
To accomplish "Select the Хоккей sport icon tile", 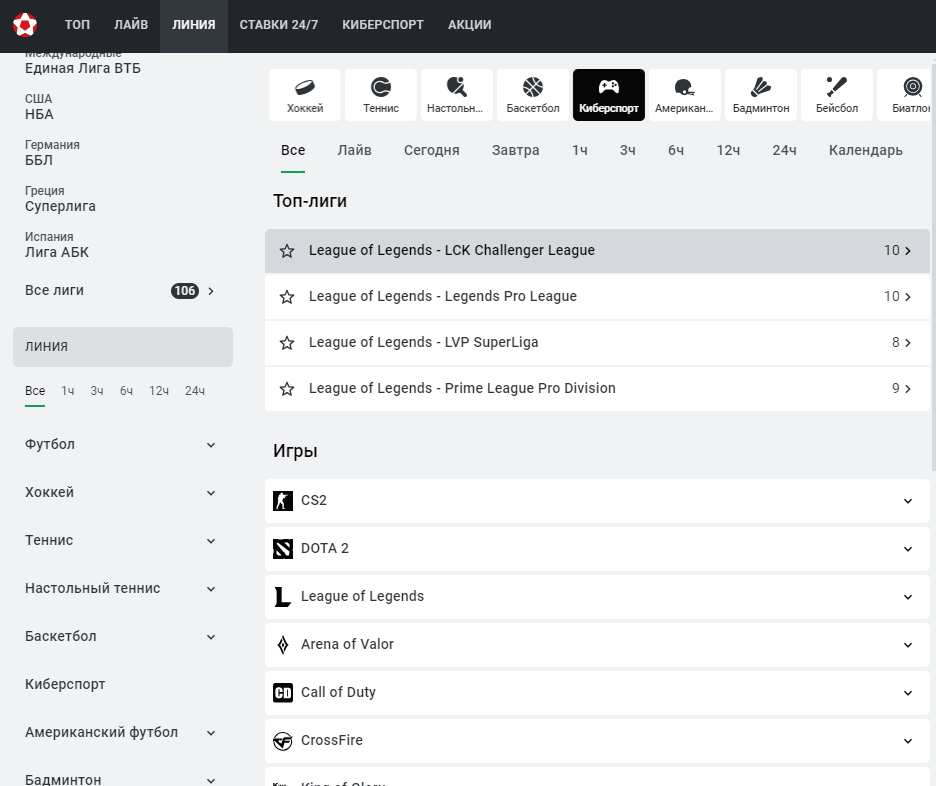I will tap(305, 95).
